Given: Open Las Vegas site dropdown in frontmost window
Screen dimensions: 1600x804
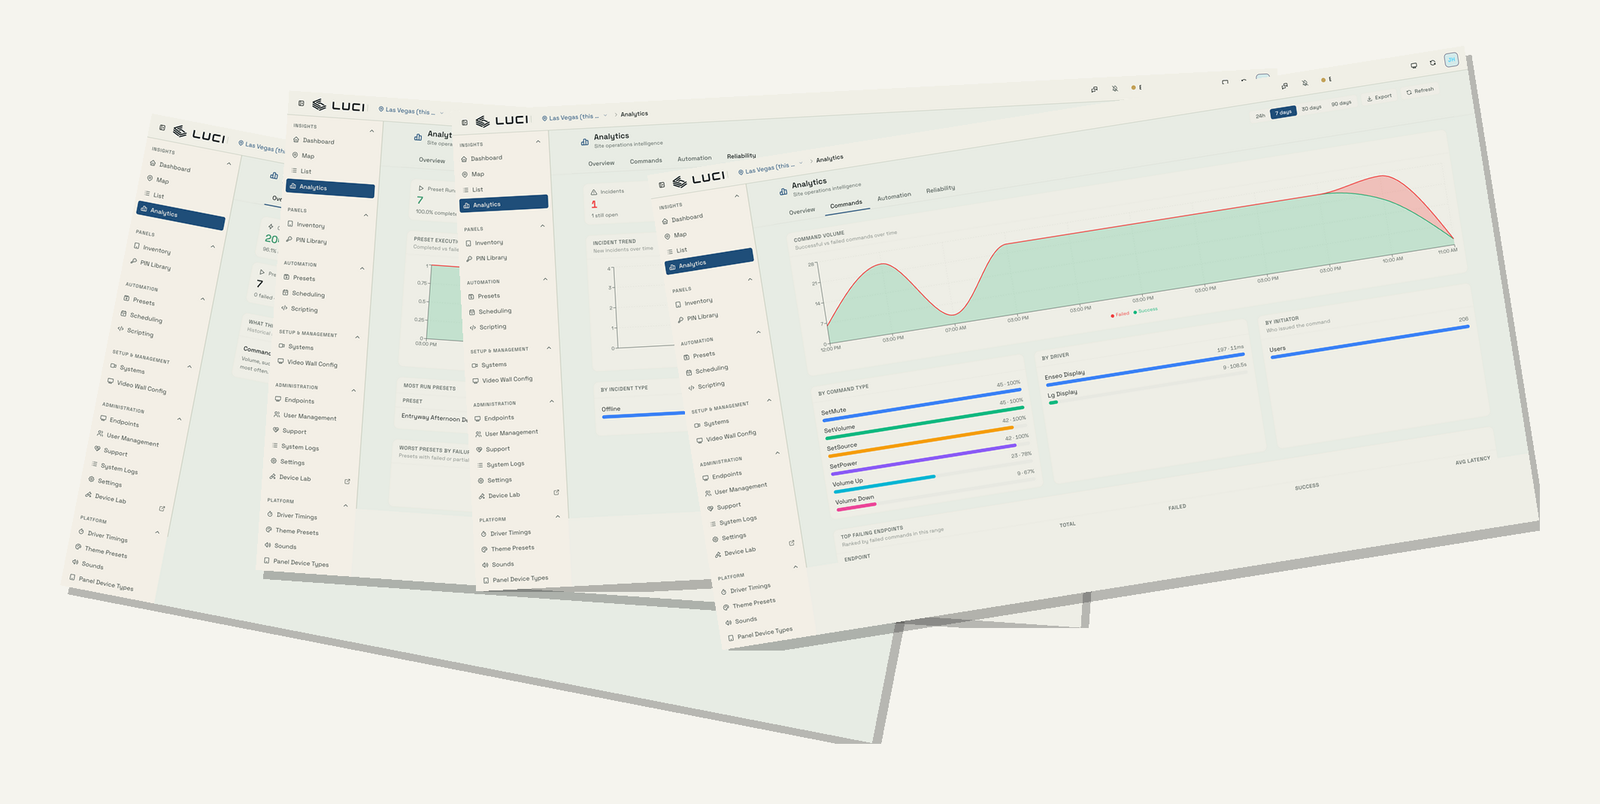Looking at the screenshot, I should click(771, 168).
